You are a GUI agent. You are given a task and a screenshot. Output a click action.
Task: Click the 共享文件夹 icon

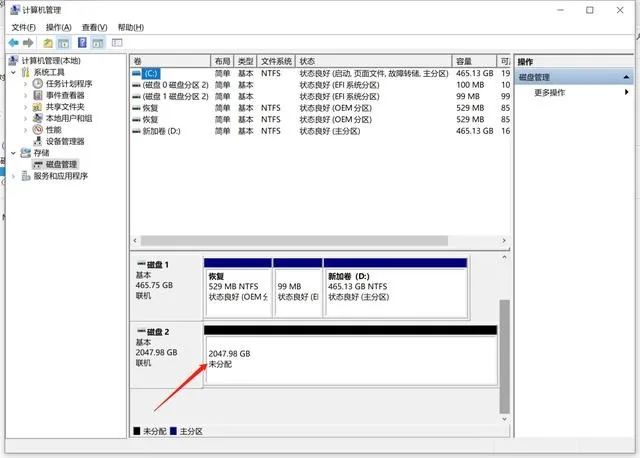coord(38,107)
